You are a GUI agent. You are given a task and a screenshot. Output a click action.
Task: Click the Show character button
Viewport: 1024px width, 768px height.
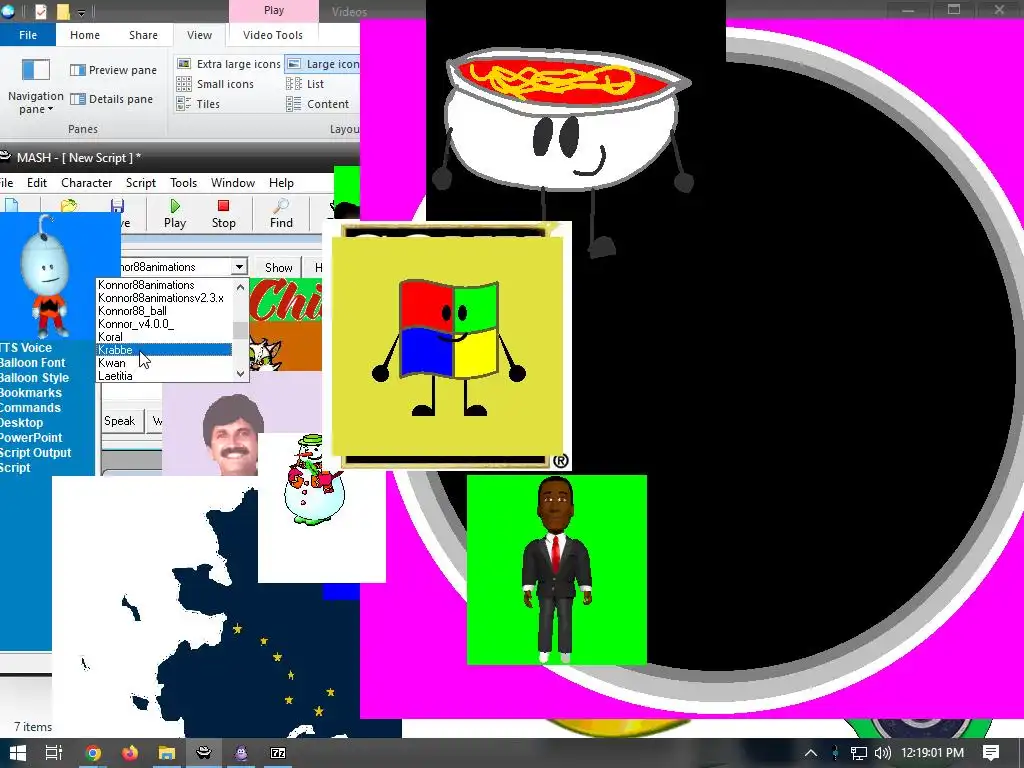pos(279,268)
